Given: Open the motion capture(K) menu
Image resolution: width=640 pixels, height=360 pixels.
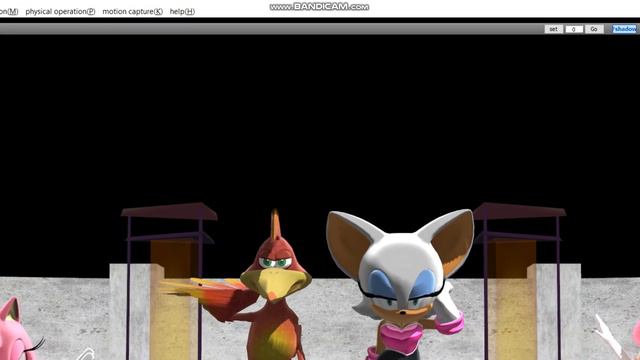Looking at the screenshot, I should (x=132, y=12).
